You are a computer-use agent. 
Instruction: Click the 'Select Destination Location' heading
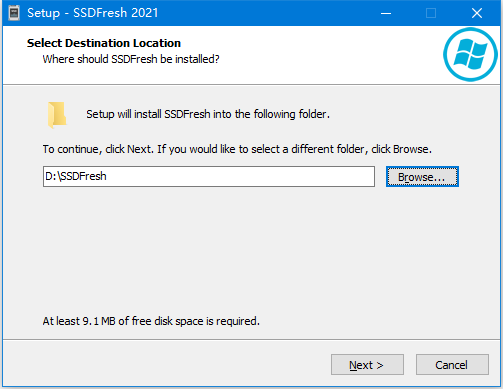click(104, 43)
